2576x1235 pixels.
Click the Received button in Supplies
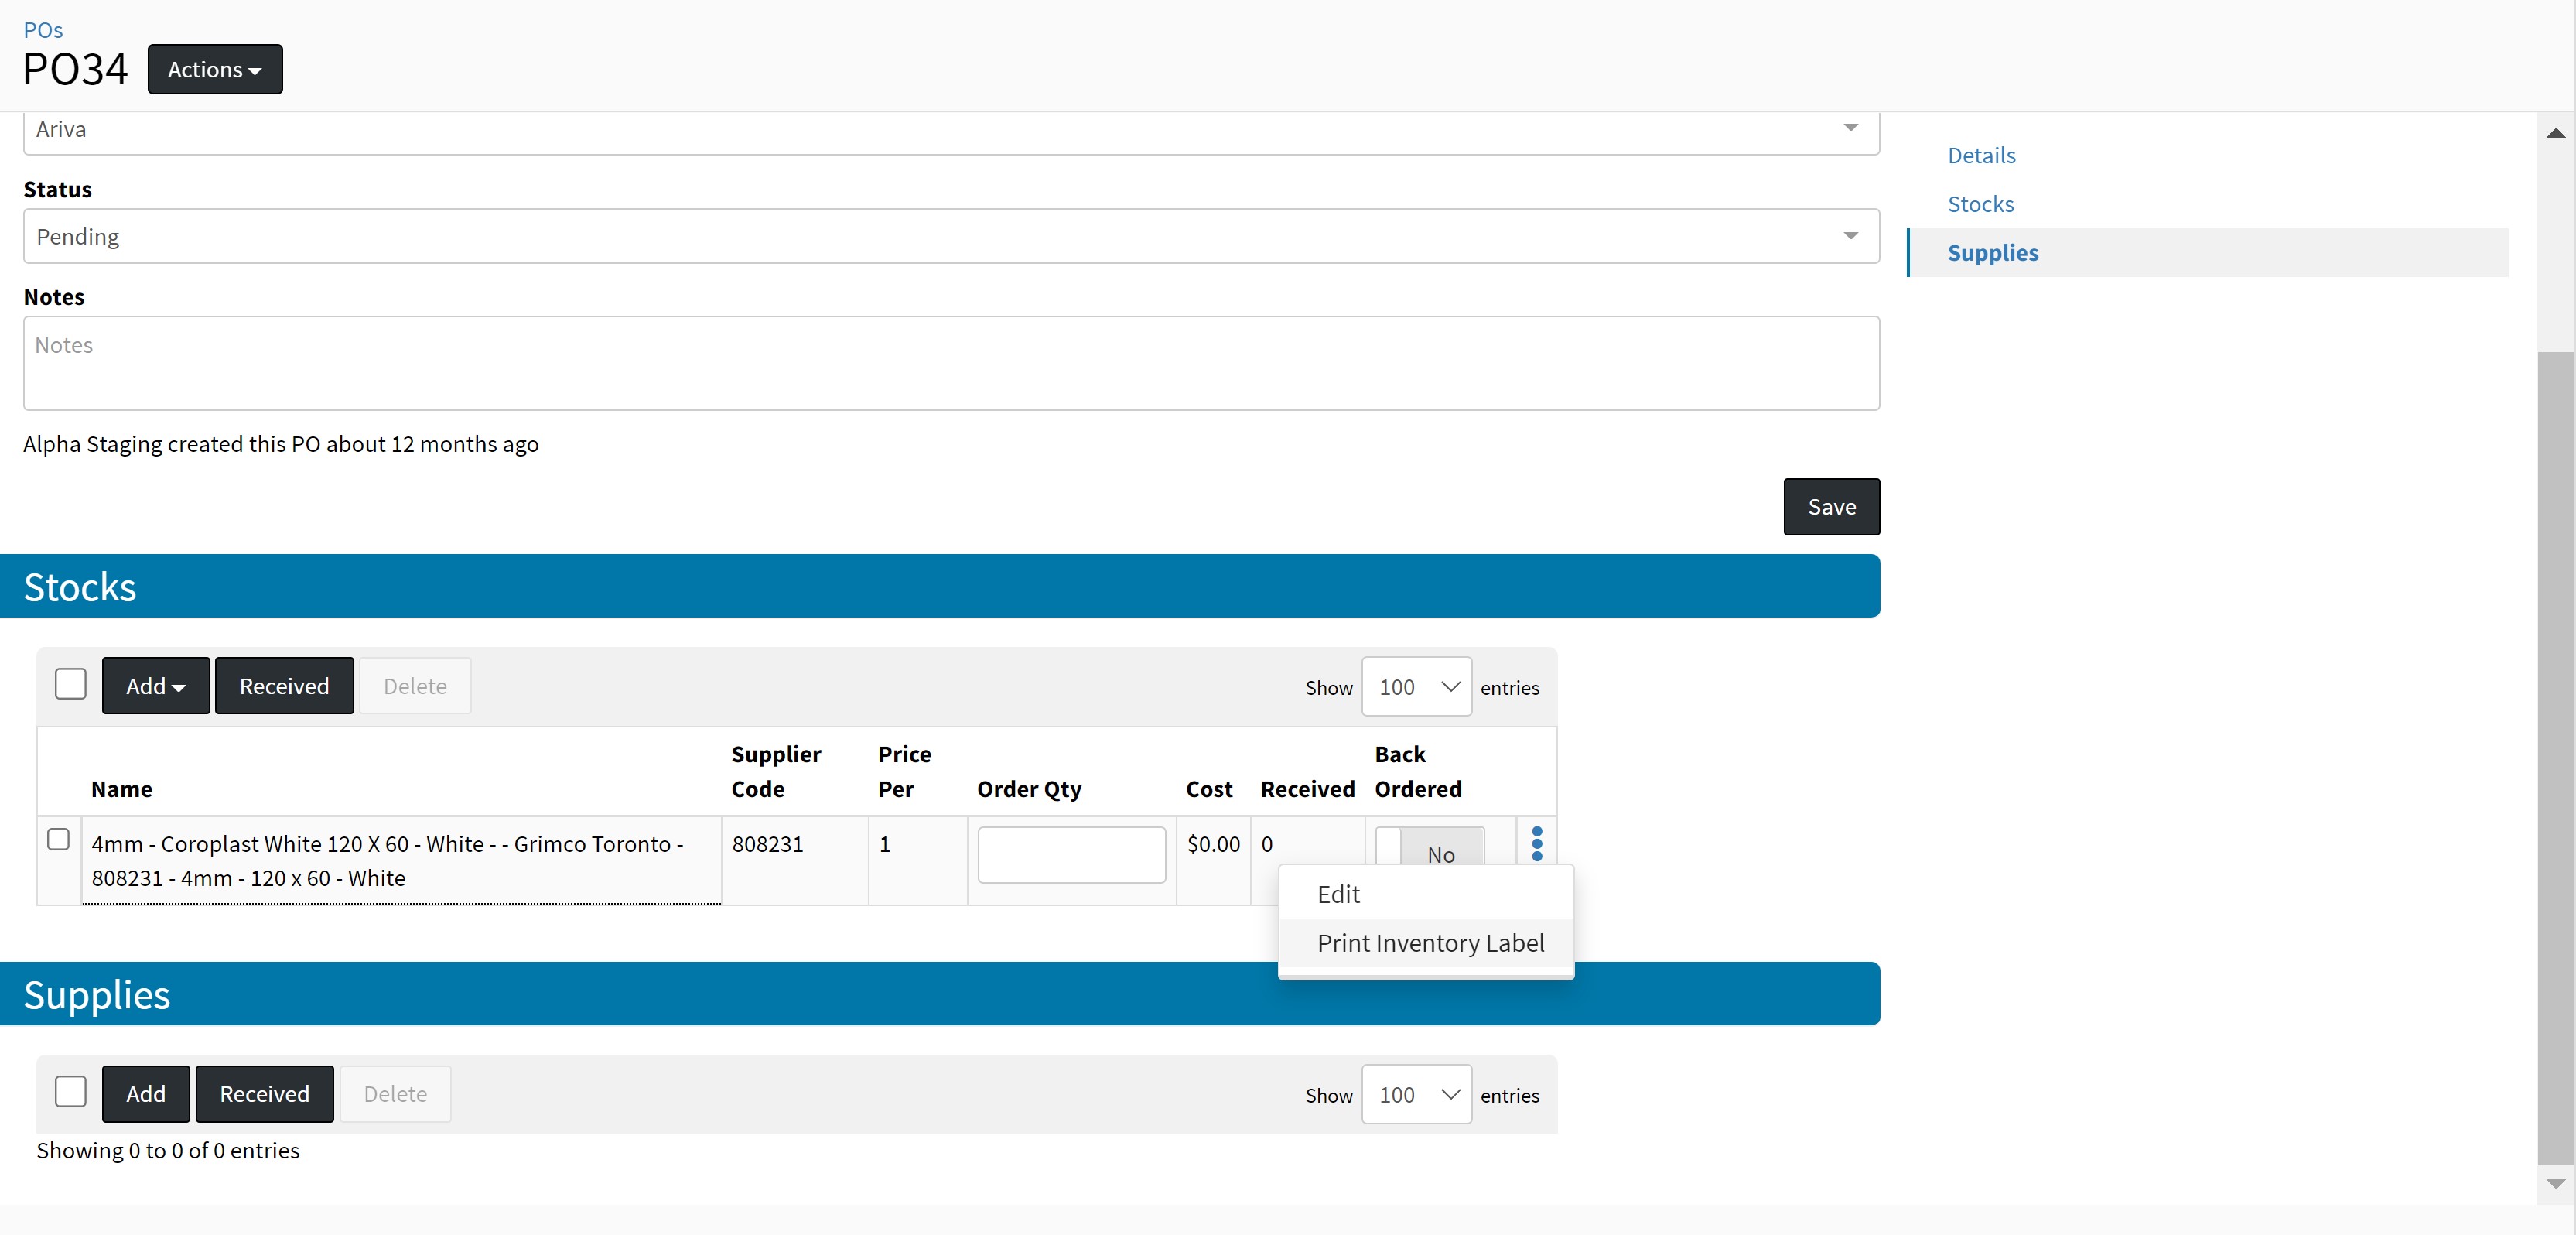264,1094
